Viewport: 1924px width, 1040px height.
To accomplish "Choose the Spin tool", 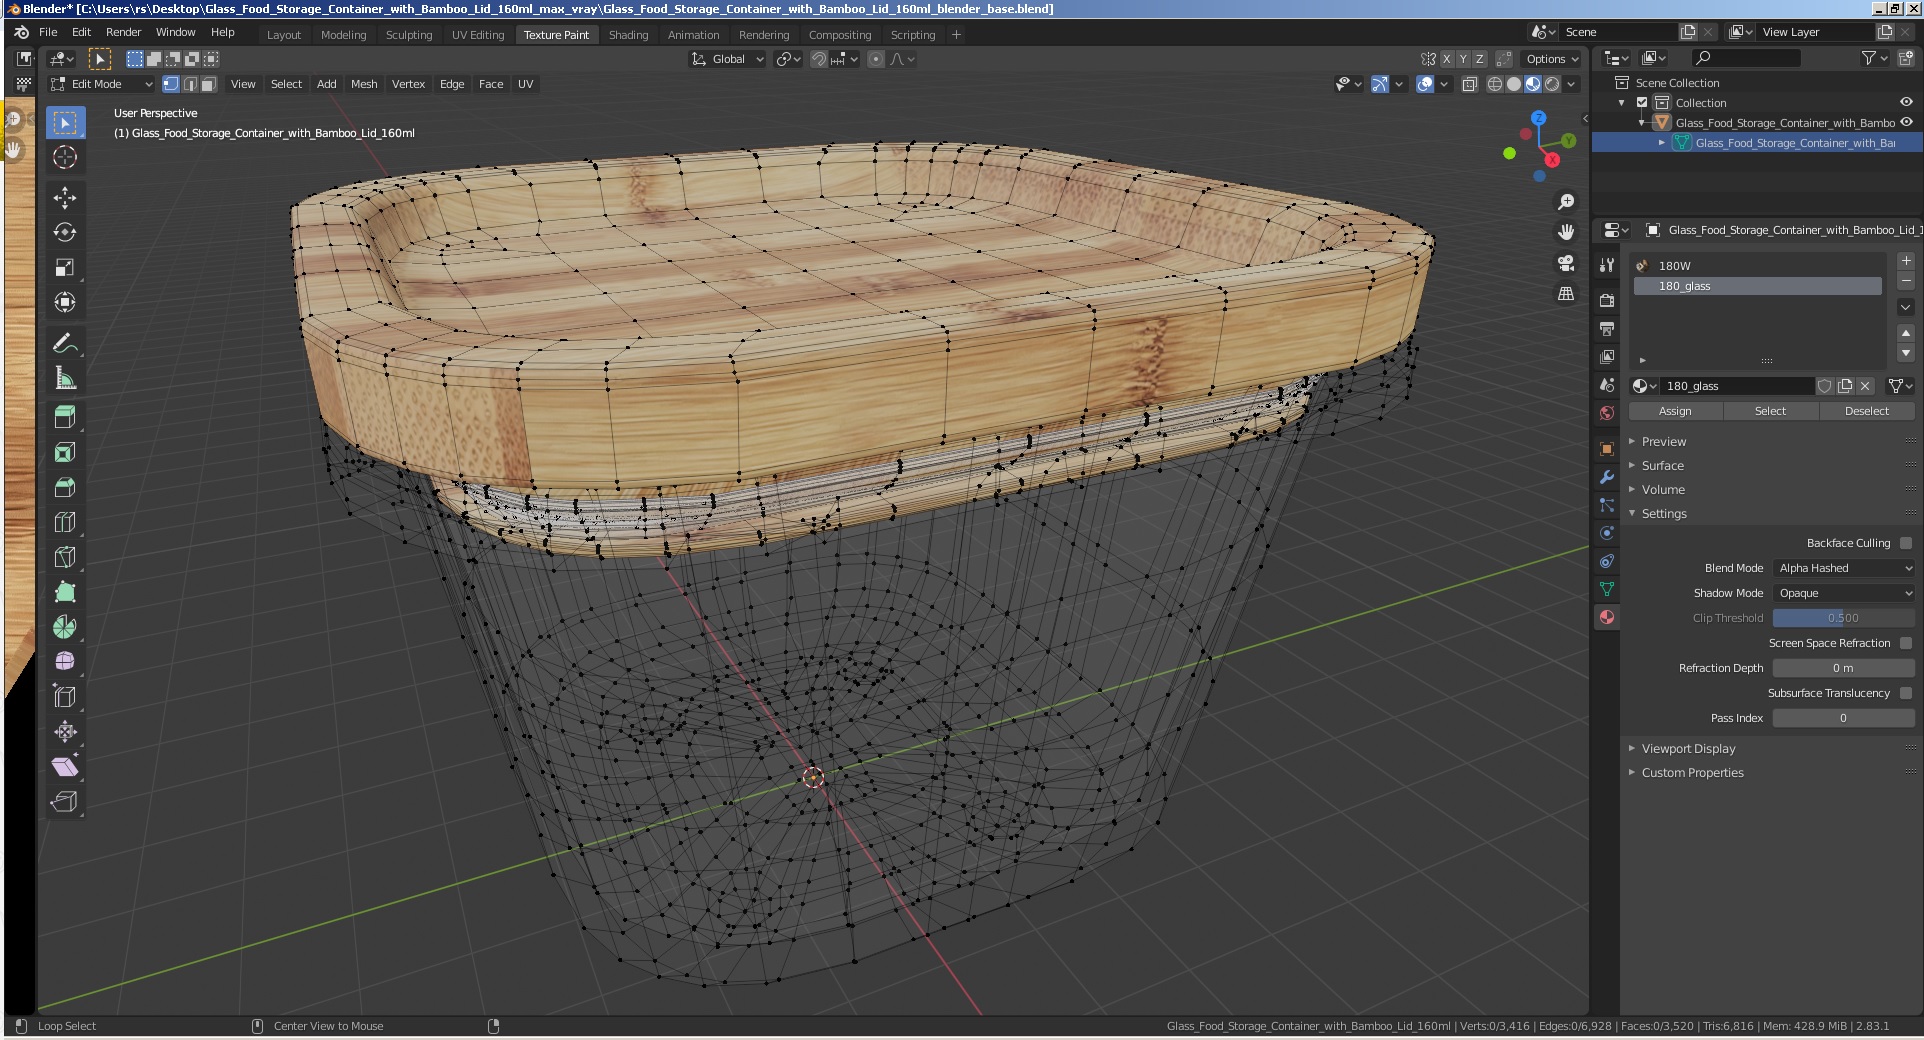I will (x=65, y=627).
